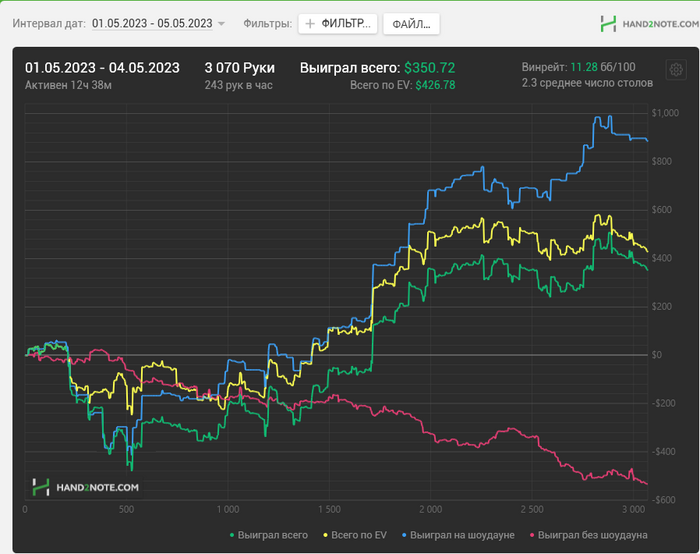This screenshot has width=700, height=554.
Task: Click the 2 000 x-axis label
Action: pos(430,509)
